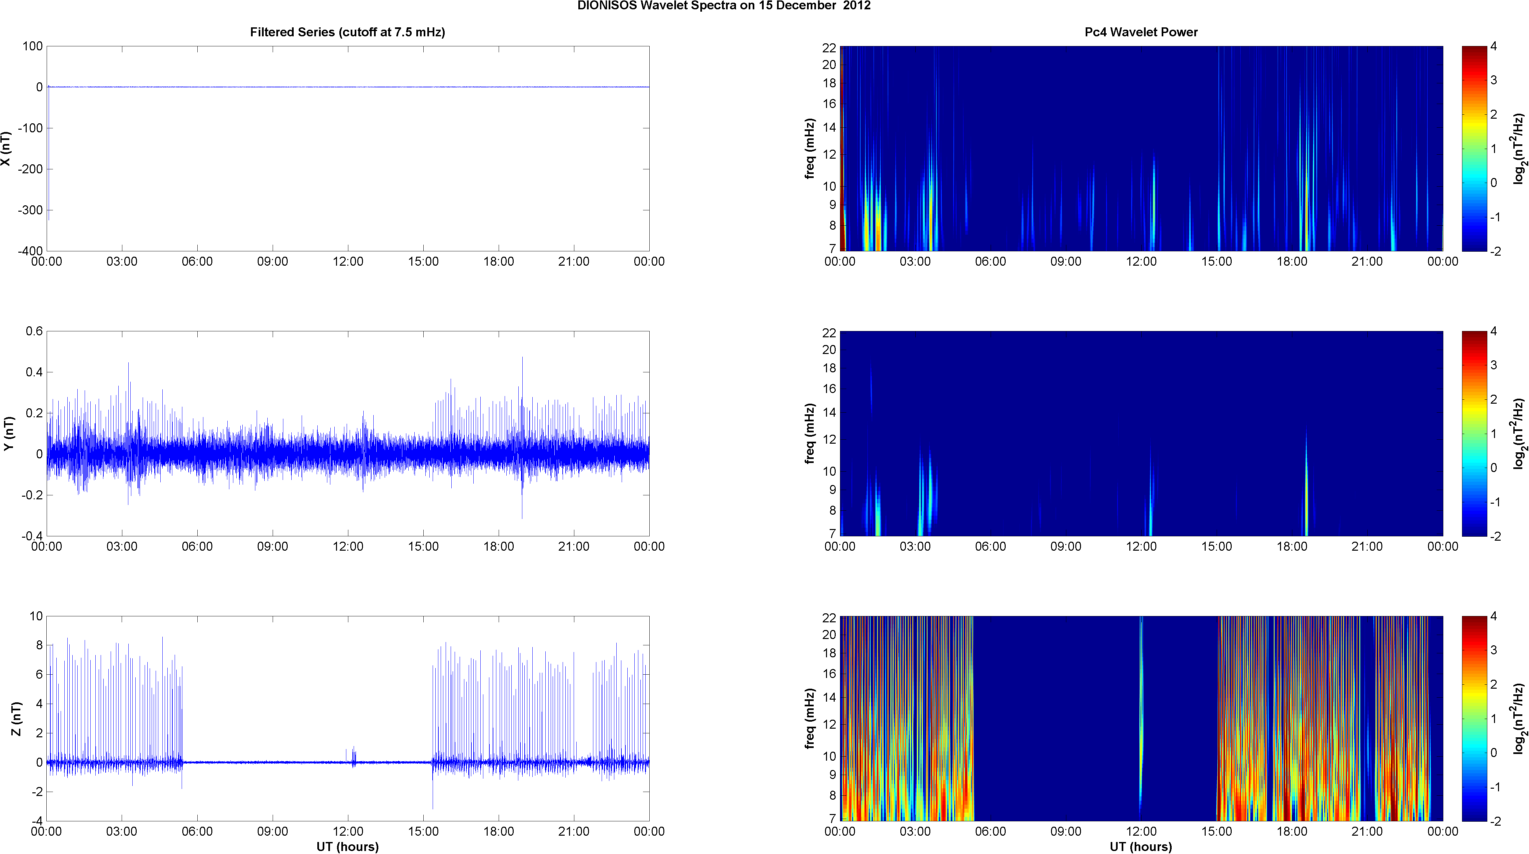Click the top Pc4 wavelet power spectrogram
This screenshot has height=854, width=1529.
pyautogui.click(x=1141, y=148)
